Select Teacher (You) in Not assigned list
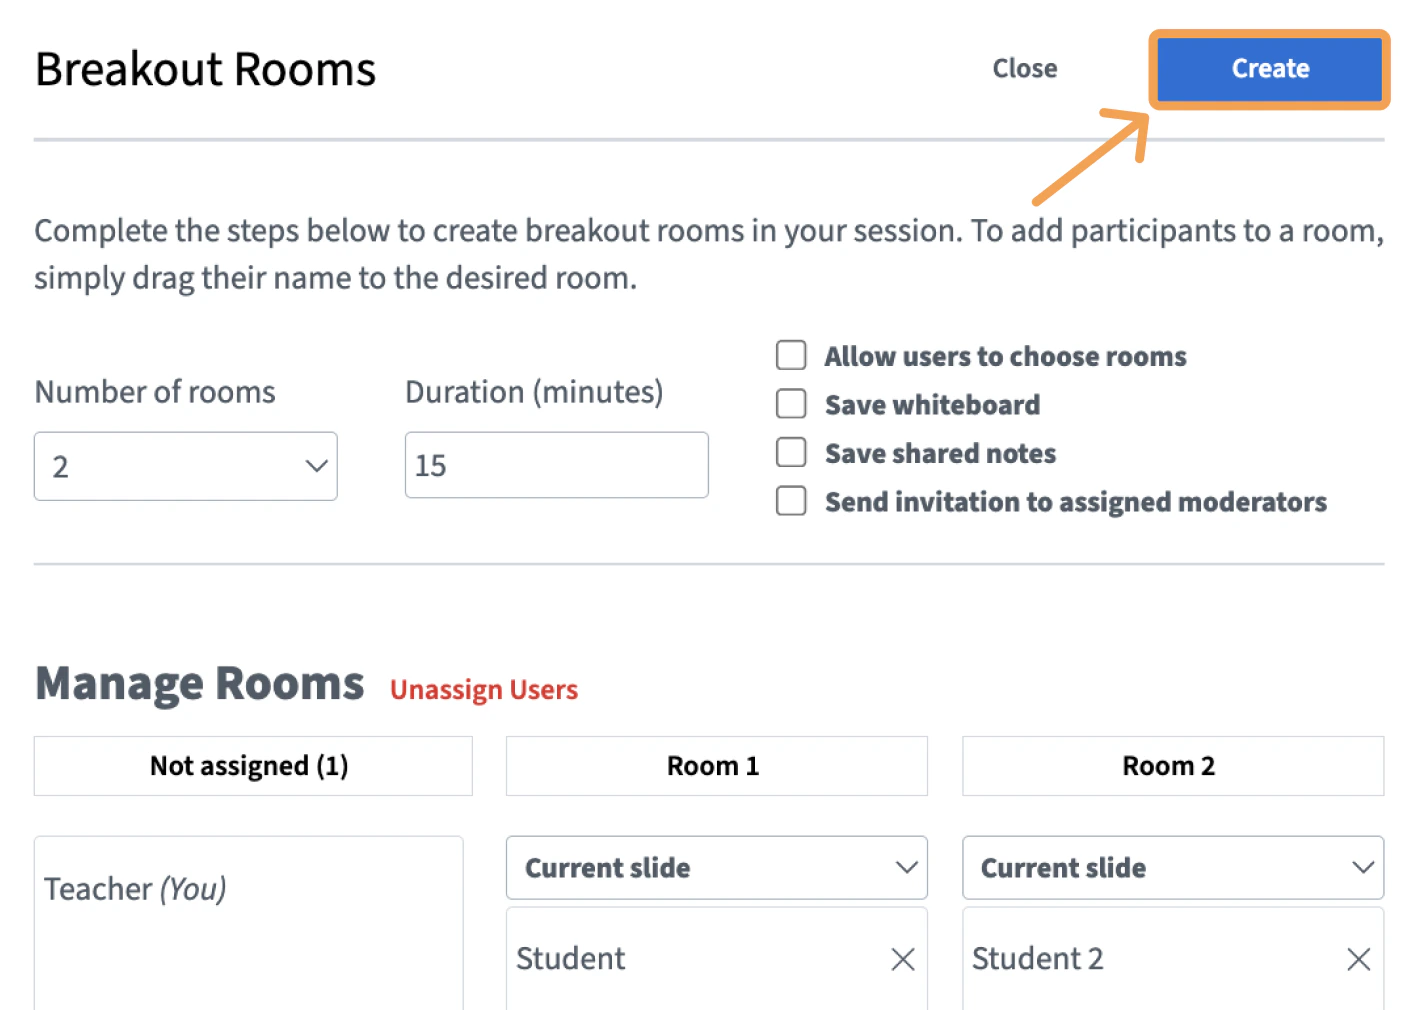 [136, 889]
